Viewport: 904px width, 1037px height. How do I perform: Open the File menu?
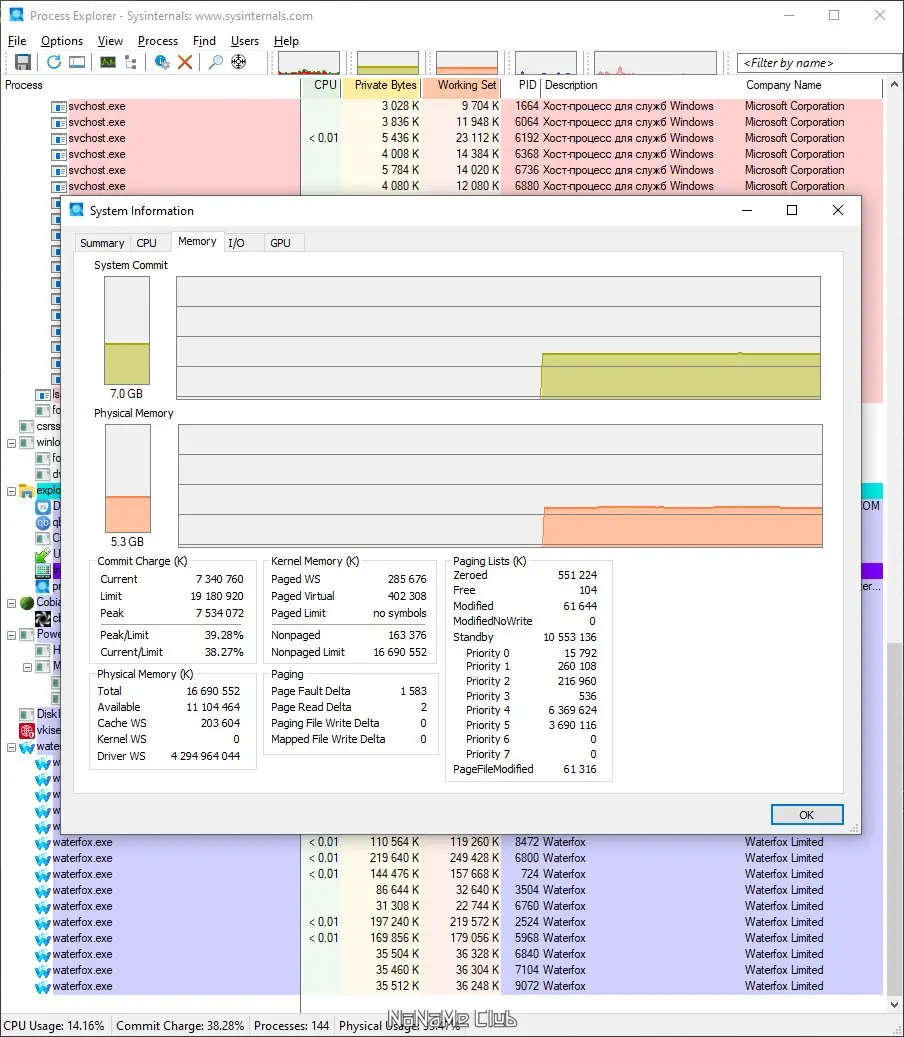pyautogui.click(x=17, y=40)
